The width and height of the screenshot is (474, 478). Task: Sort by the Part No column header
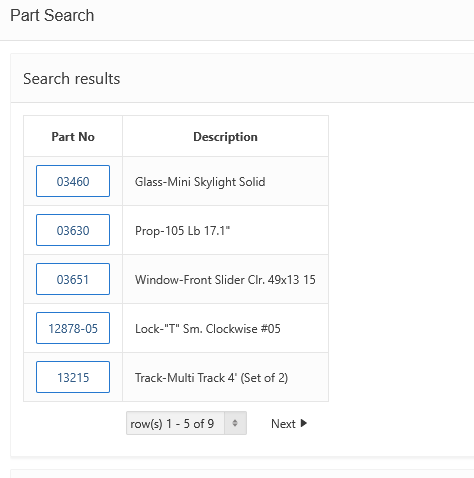click(x=73, y=137)
